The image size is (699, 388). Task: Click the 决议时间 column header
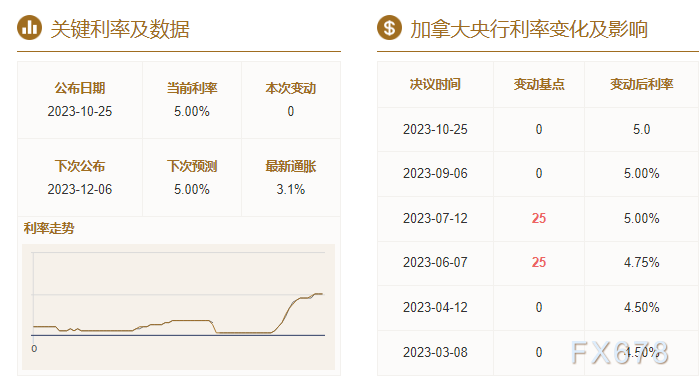(435, 84)
